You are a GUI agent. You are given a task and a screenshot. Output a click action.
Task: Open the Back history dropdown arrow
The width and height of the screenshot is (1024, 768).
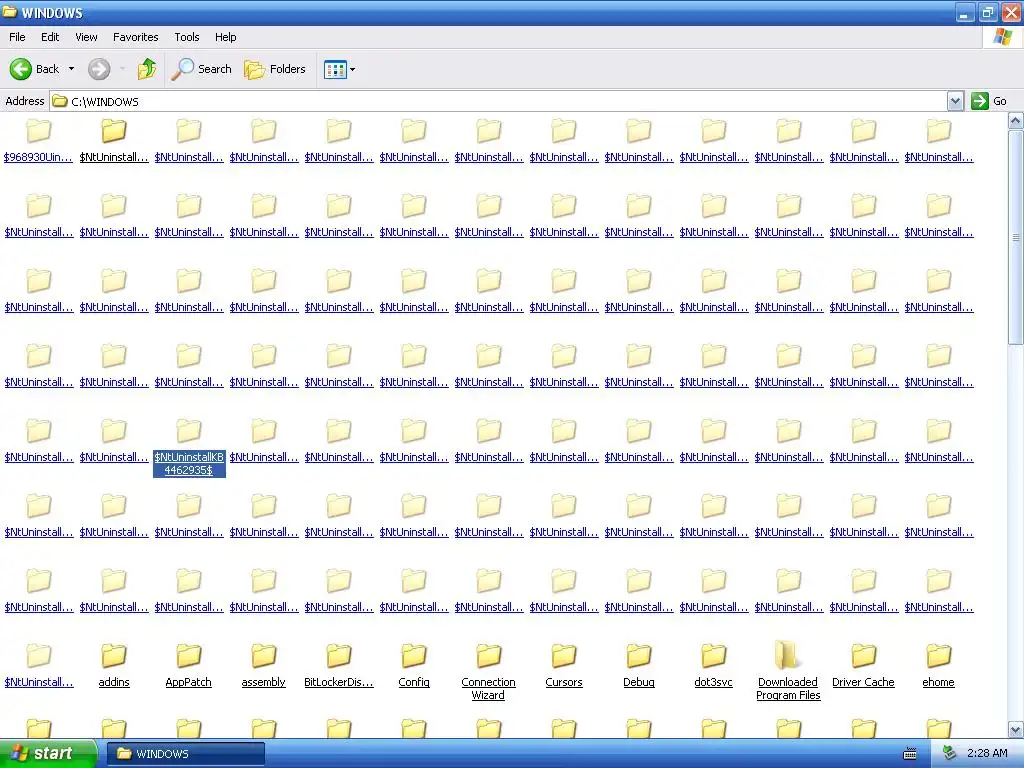(x=71, y=69)
